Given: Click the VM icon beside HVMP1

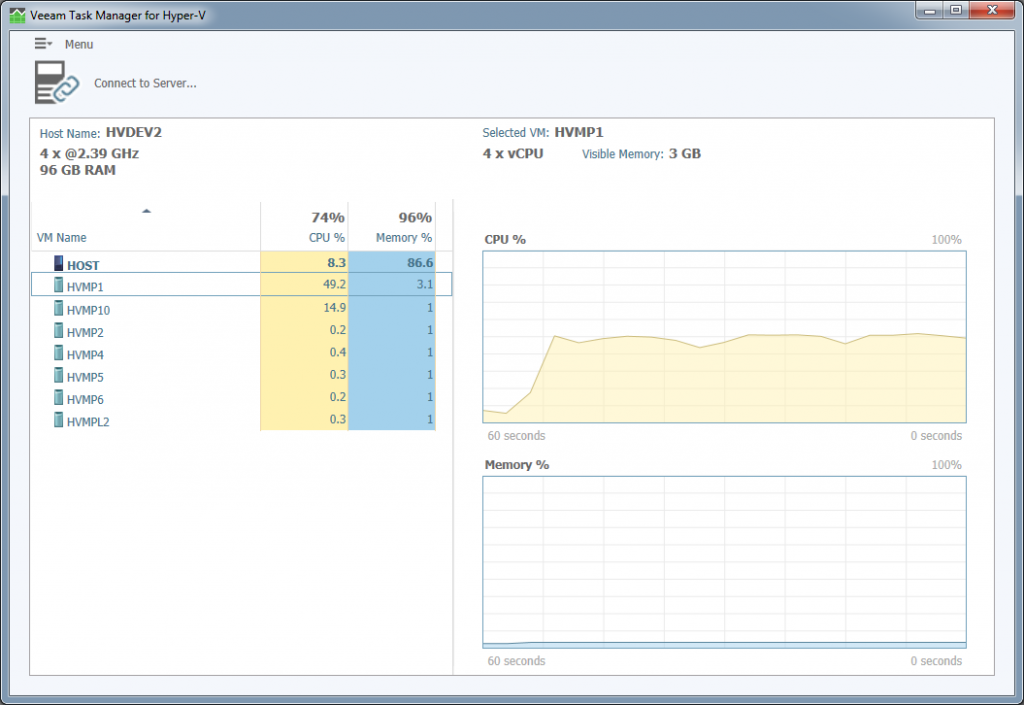Looking at the screenshot, I should [x=57, y=286].
